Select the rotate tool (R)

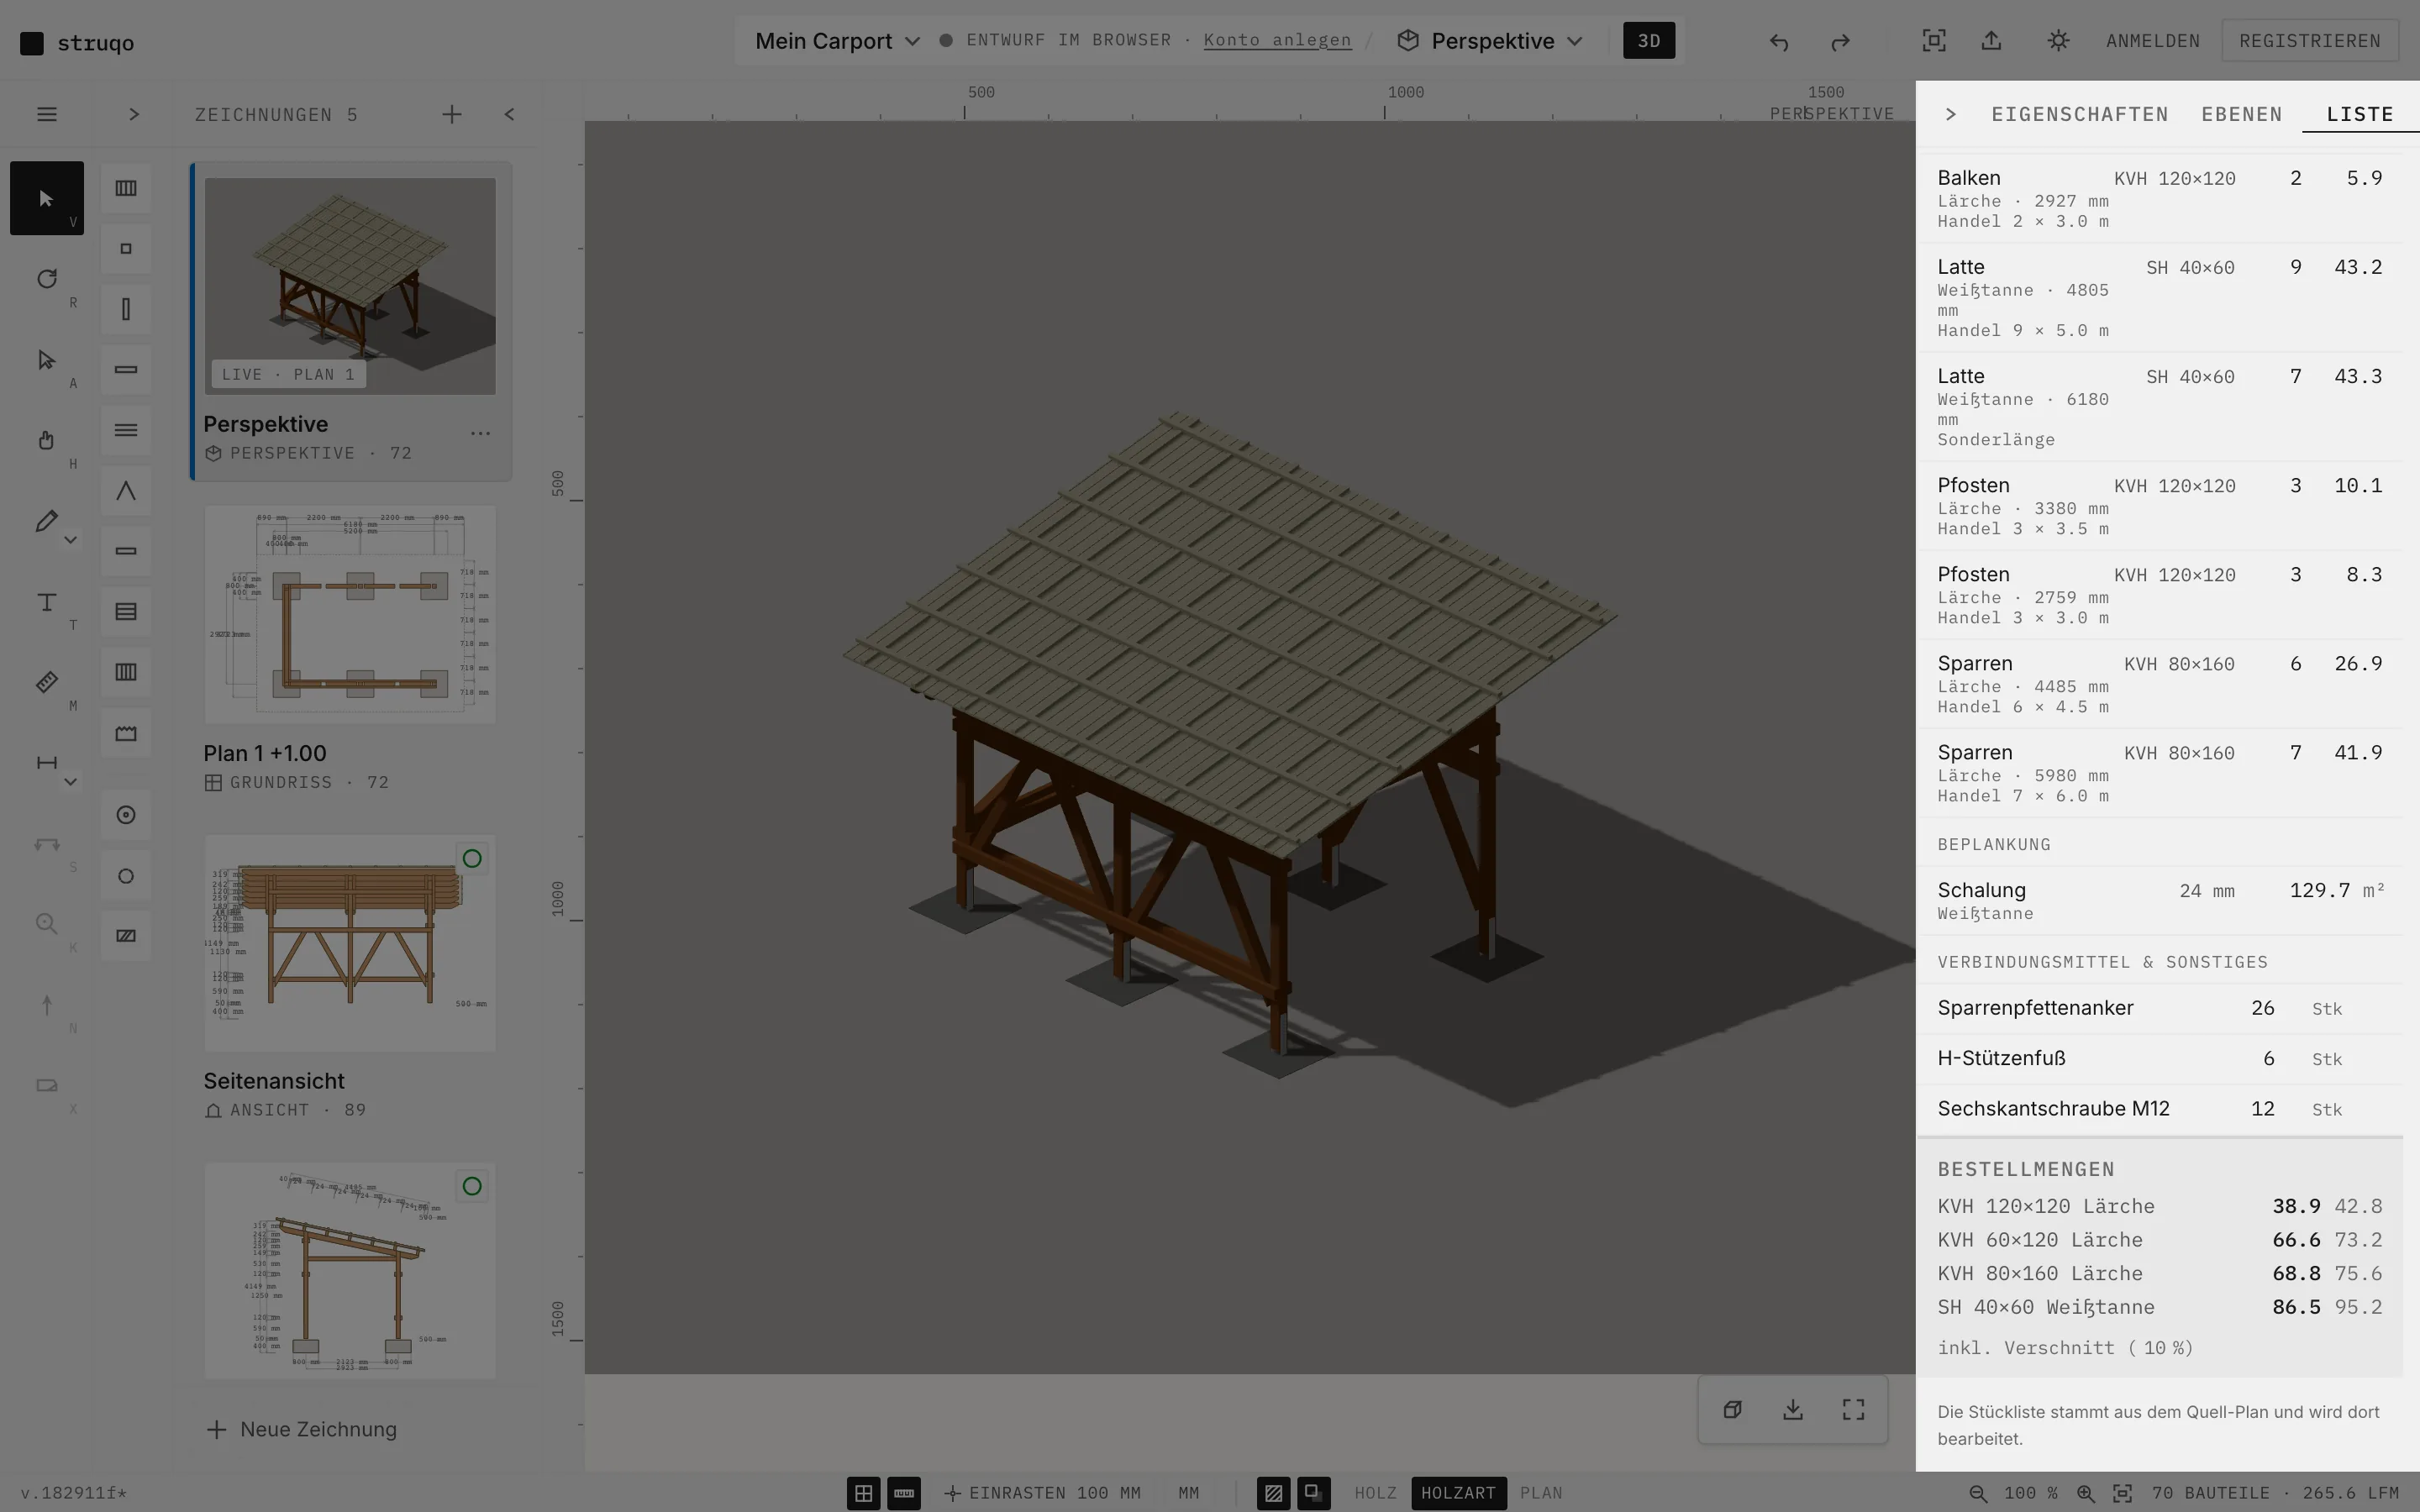pos(46,279)
